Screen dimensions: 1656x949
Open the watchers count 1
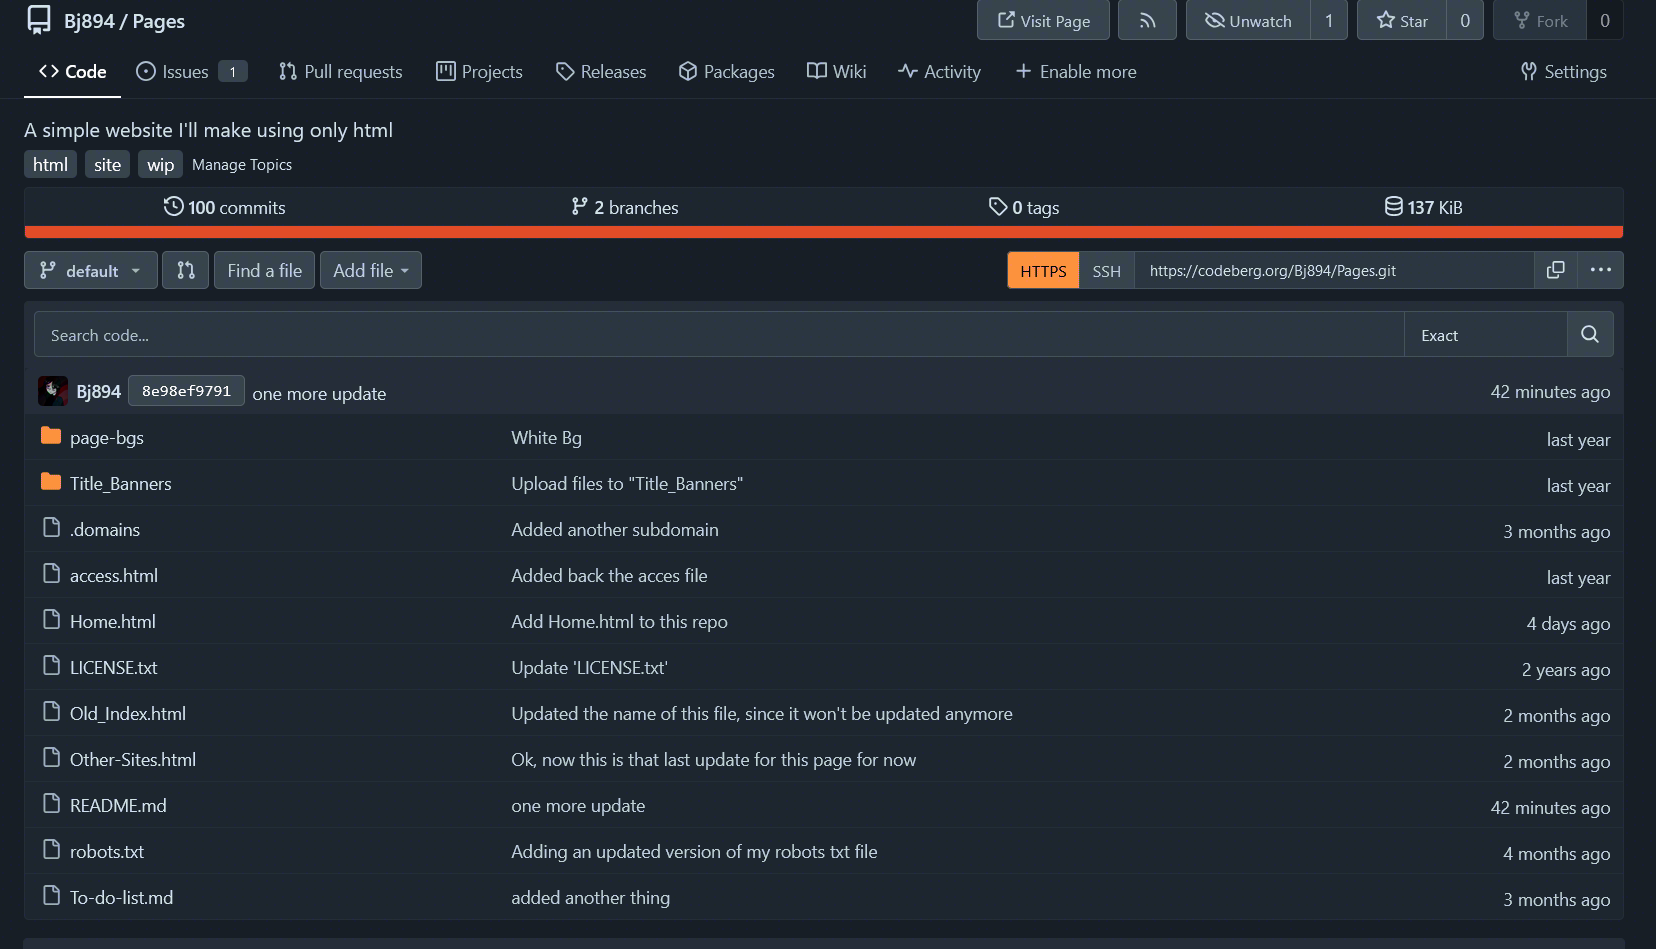[1329, 20]
